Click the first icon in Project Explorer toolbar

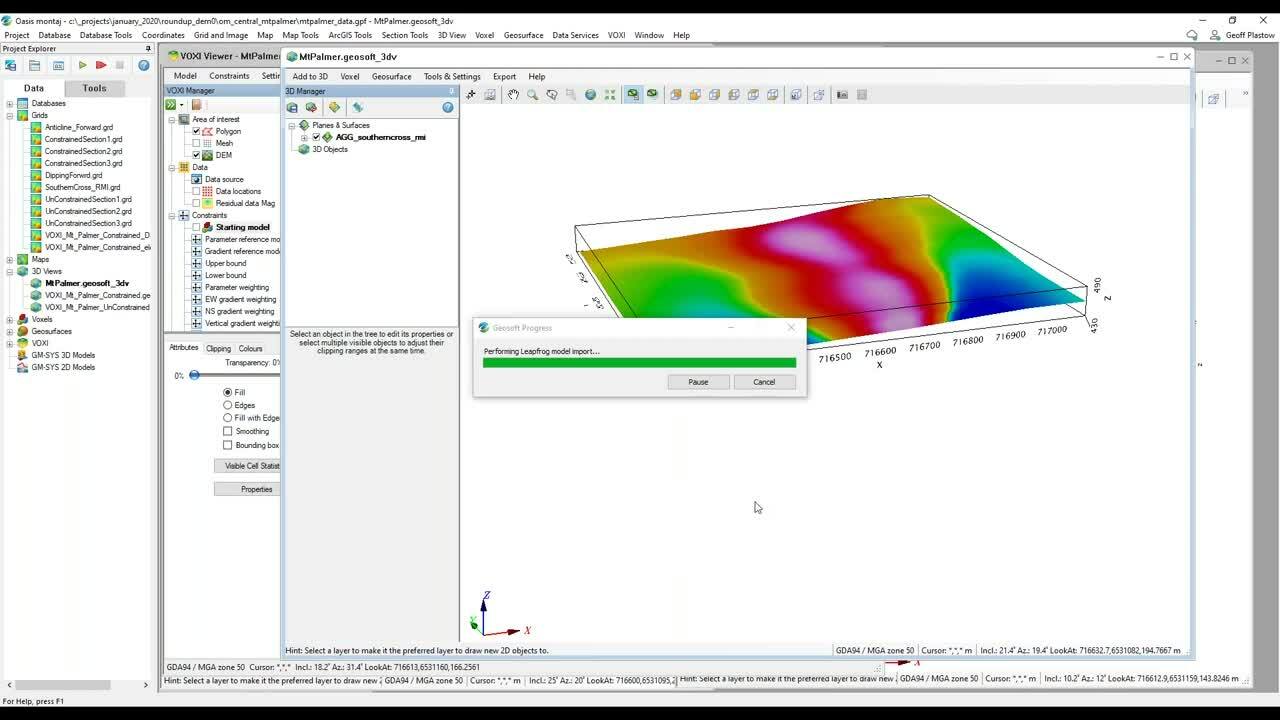pyautogui.click(x=11, y=66)
